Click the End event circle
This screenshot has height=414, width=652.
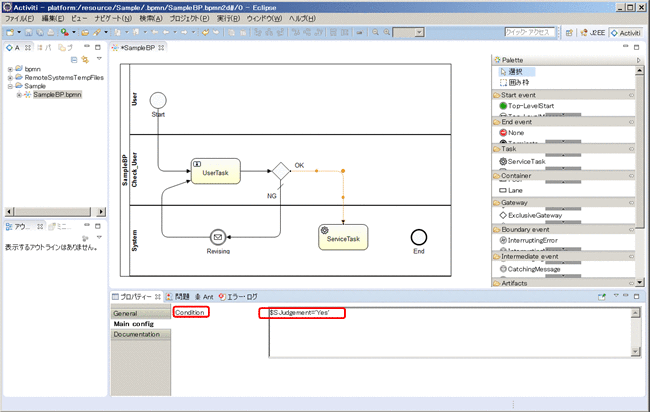pyautogui.click(x=418, y=236)
